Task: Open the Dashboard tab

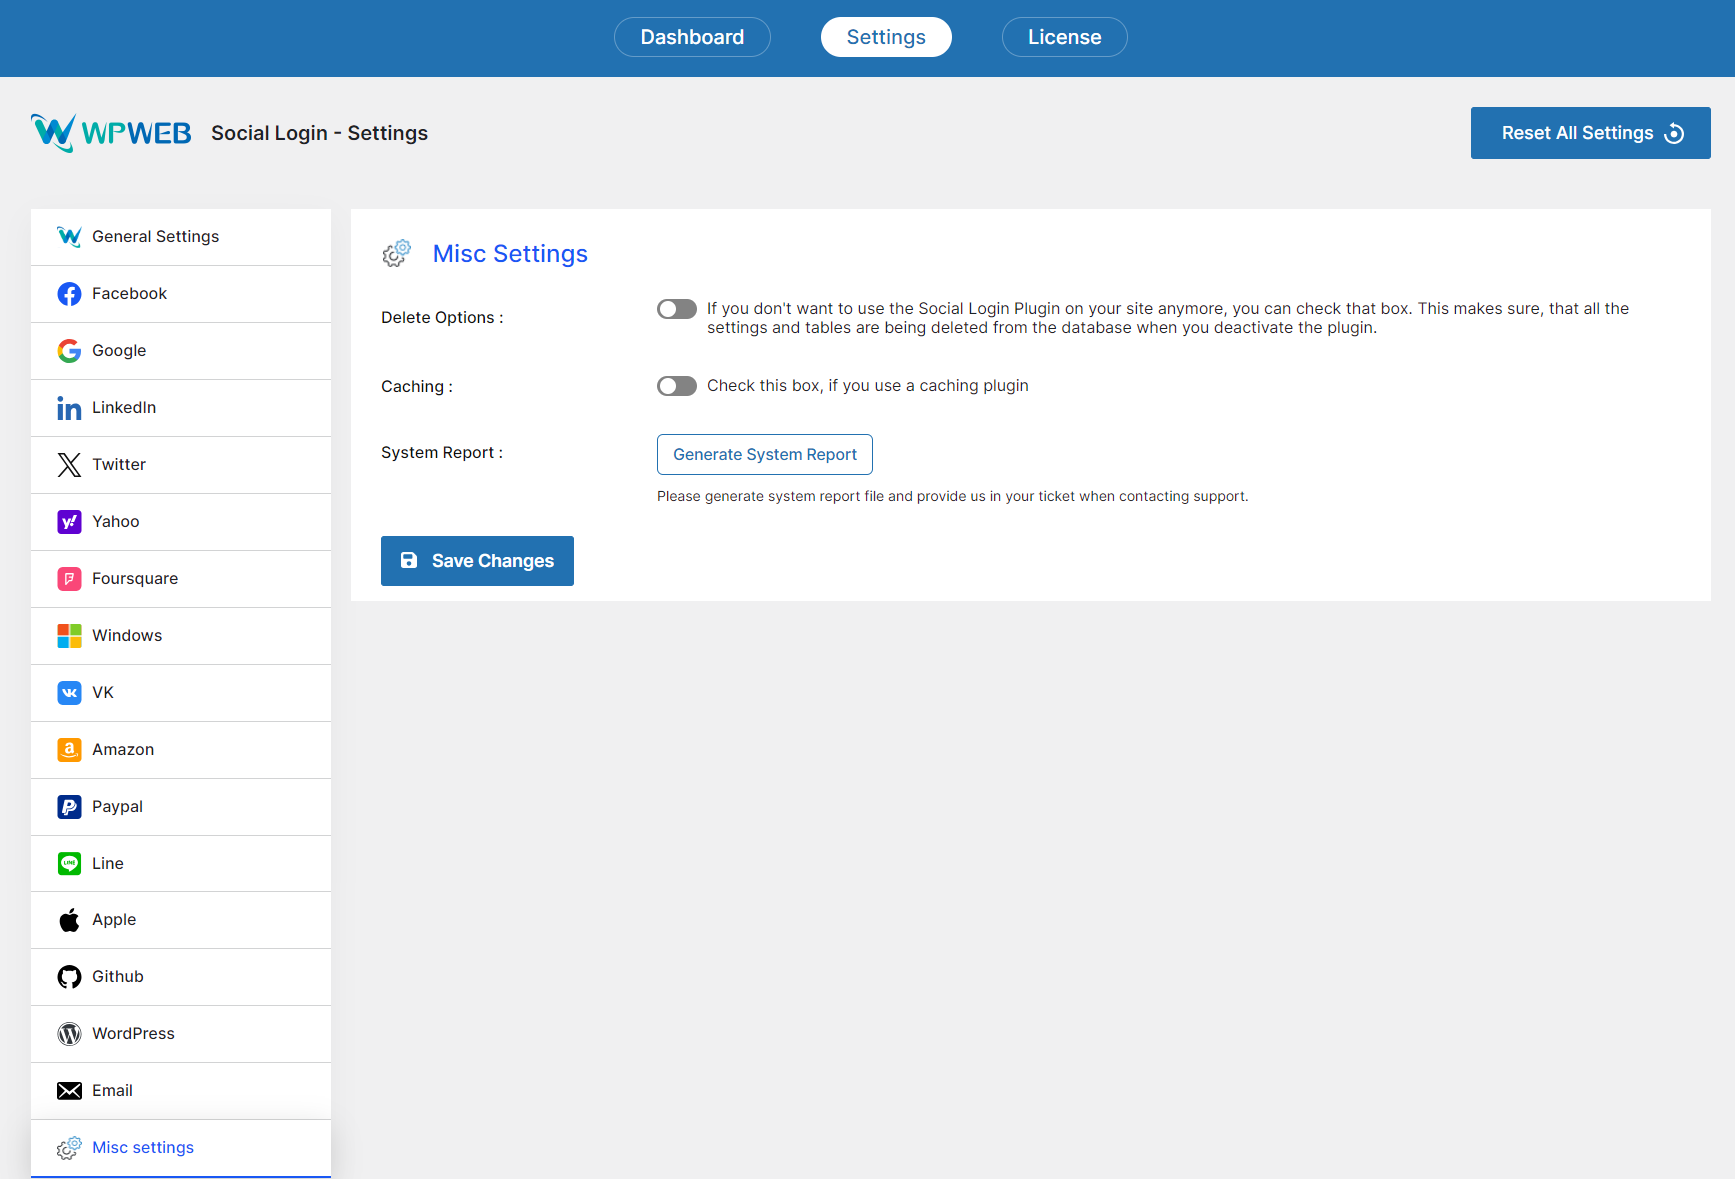Action: pos(692,37)
